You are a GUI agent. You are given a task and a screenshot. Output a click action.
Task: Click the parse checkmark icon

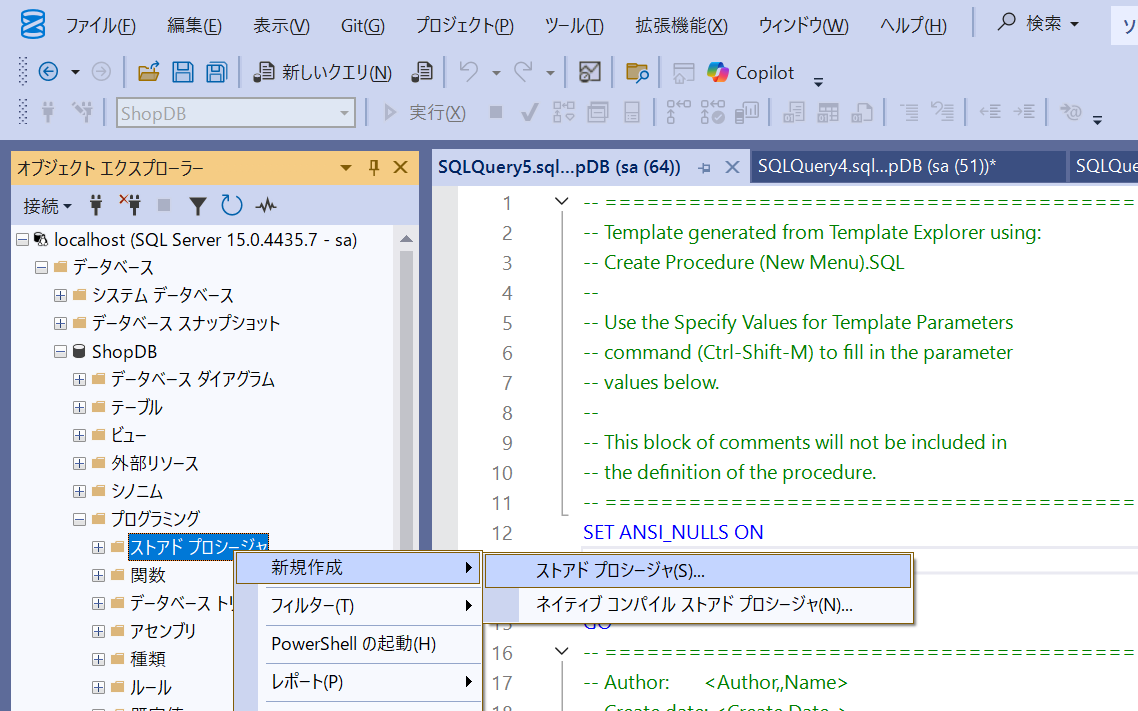(x=530, y=112)
